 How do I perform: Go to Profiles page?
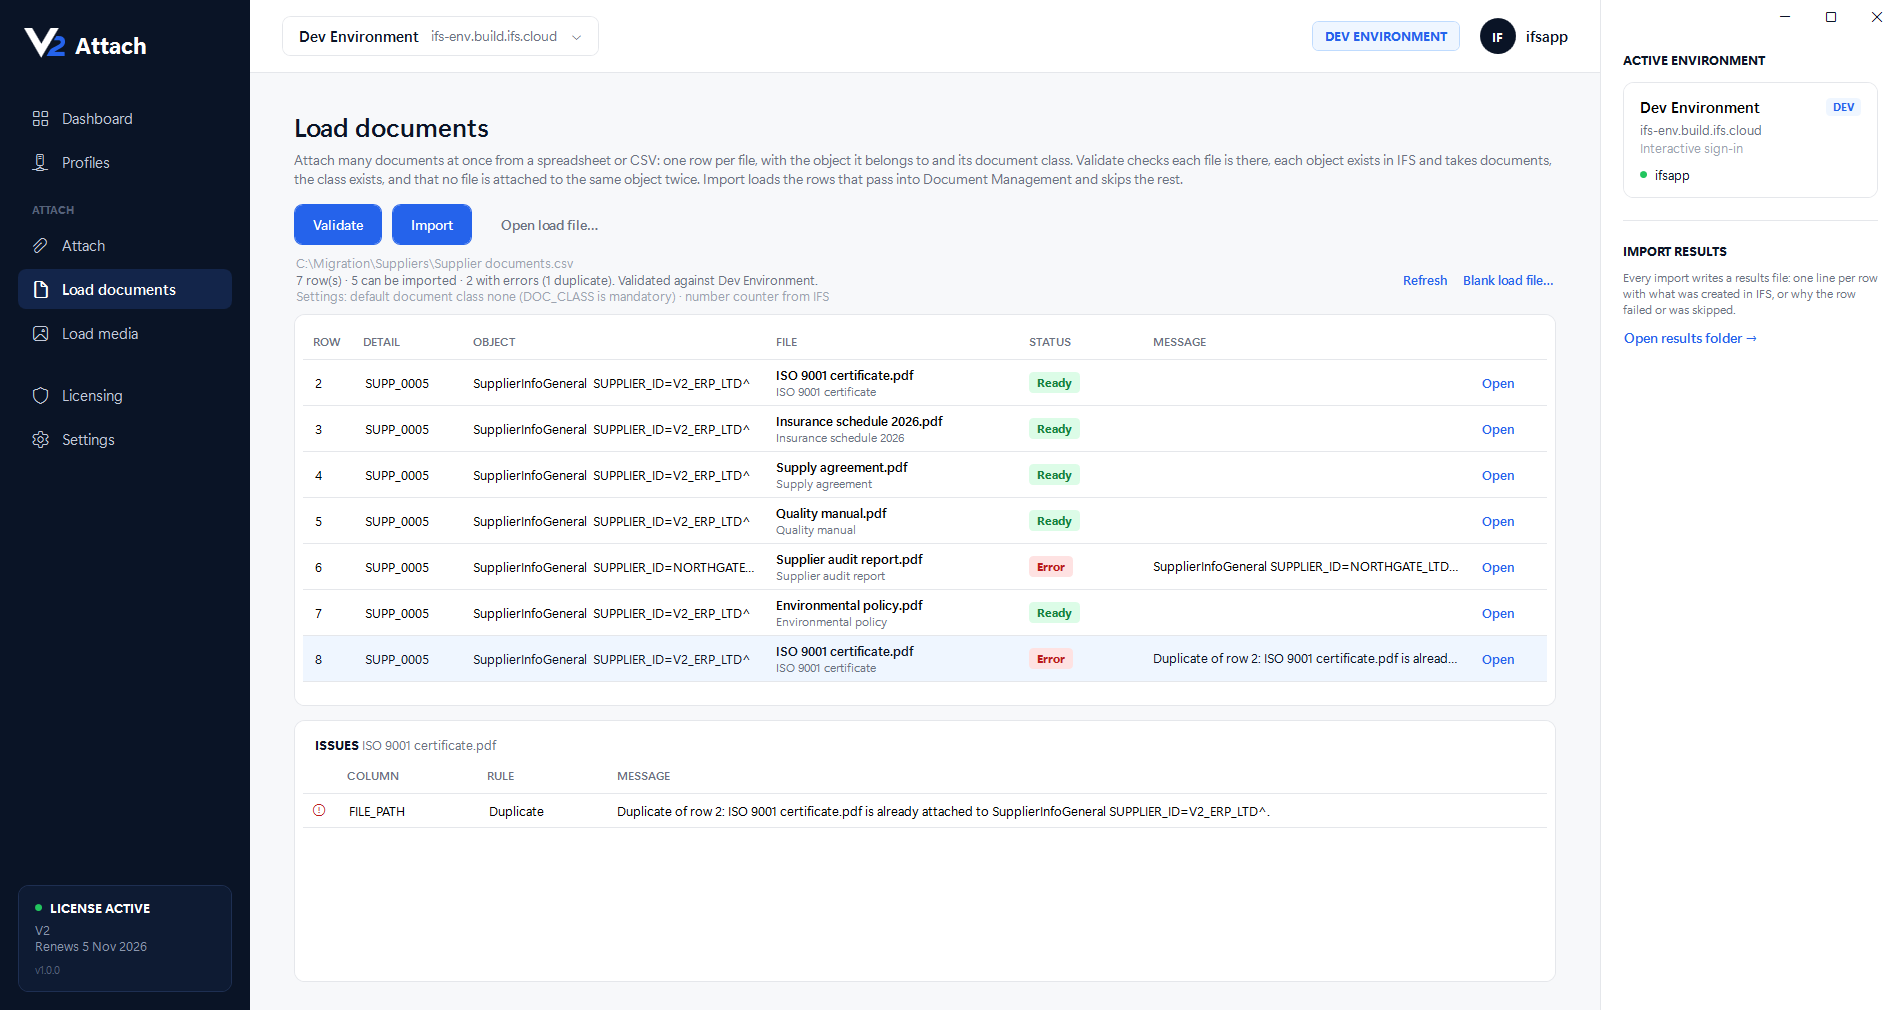tap(125, 163)
